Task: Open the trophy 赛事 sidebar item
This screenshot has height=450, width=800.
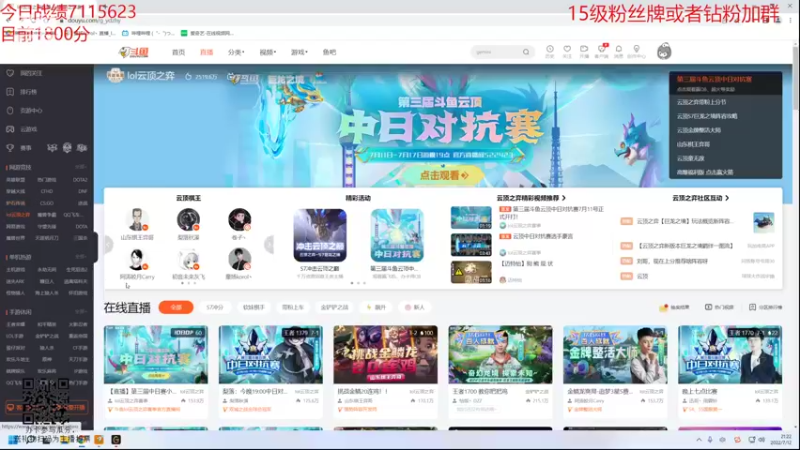Action: pyautogui.click(x=19, y=148)
